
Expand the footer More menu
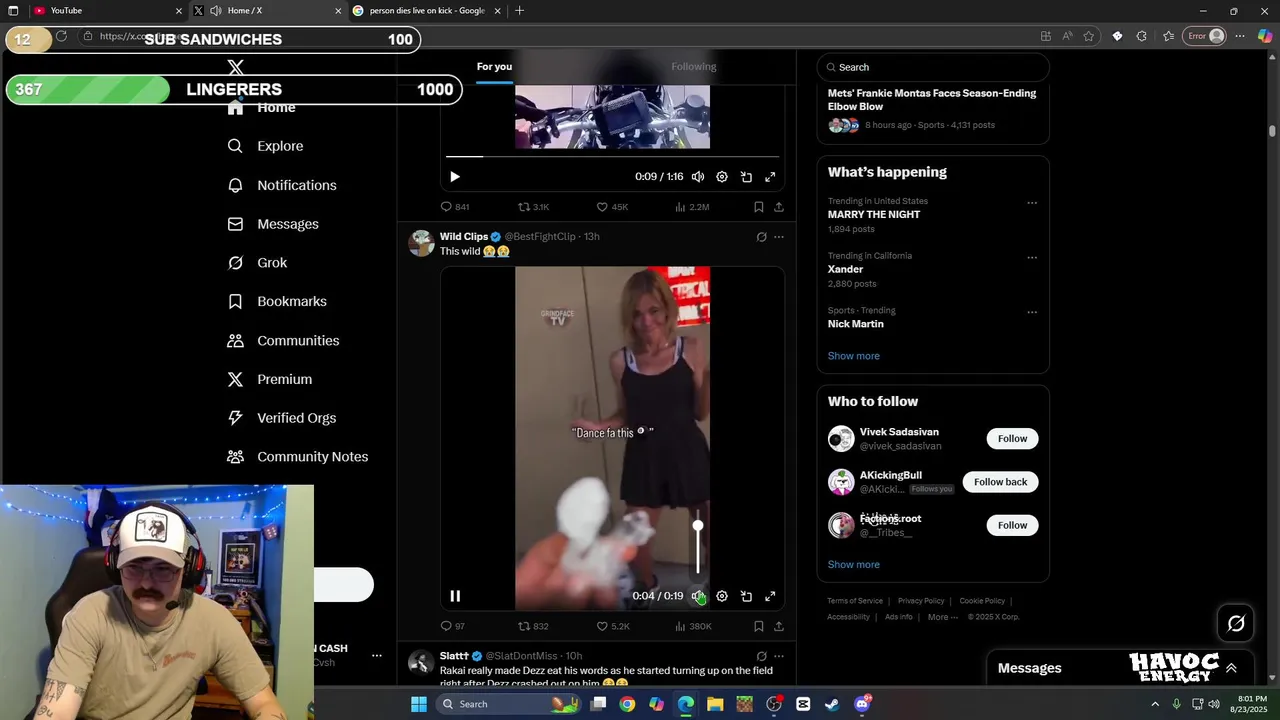point(943,617)
